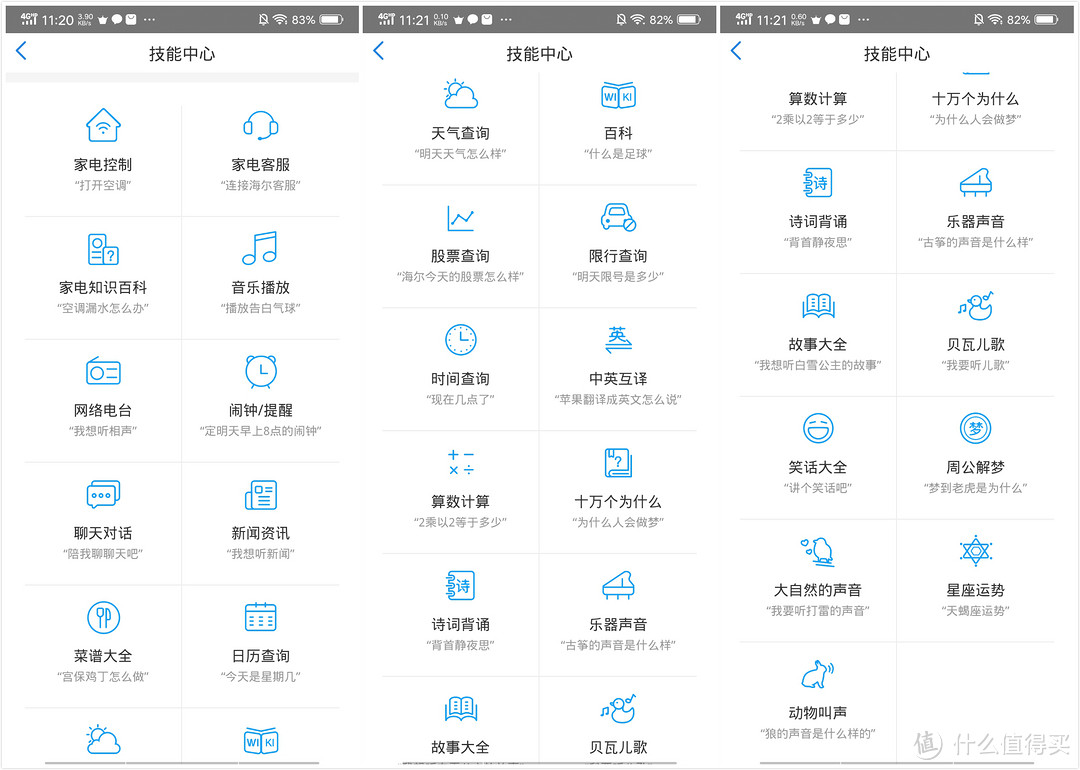Tap the phrase "苹果翻译成英文怎么说"
Screen dimensions: 1080x770
(618, 399)
